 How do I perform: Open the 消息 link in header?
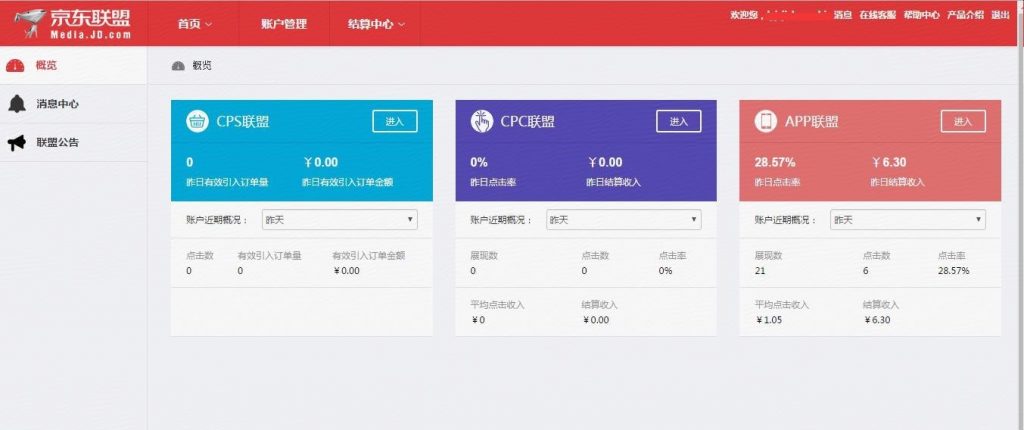[x=843, y=15]
